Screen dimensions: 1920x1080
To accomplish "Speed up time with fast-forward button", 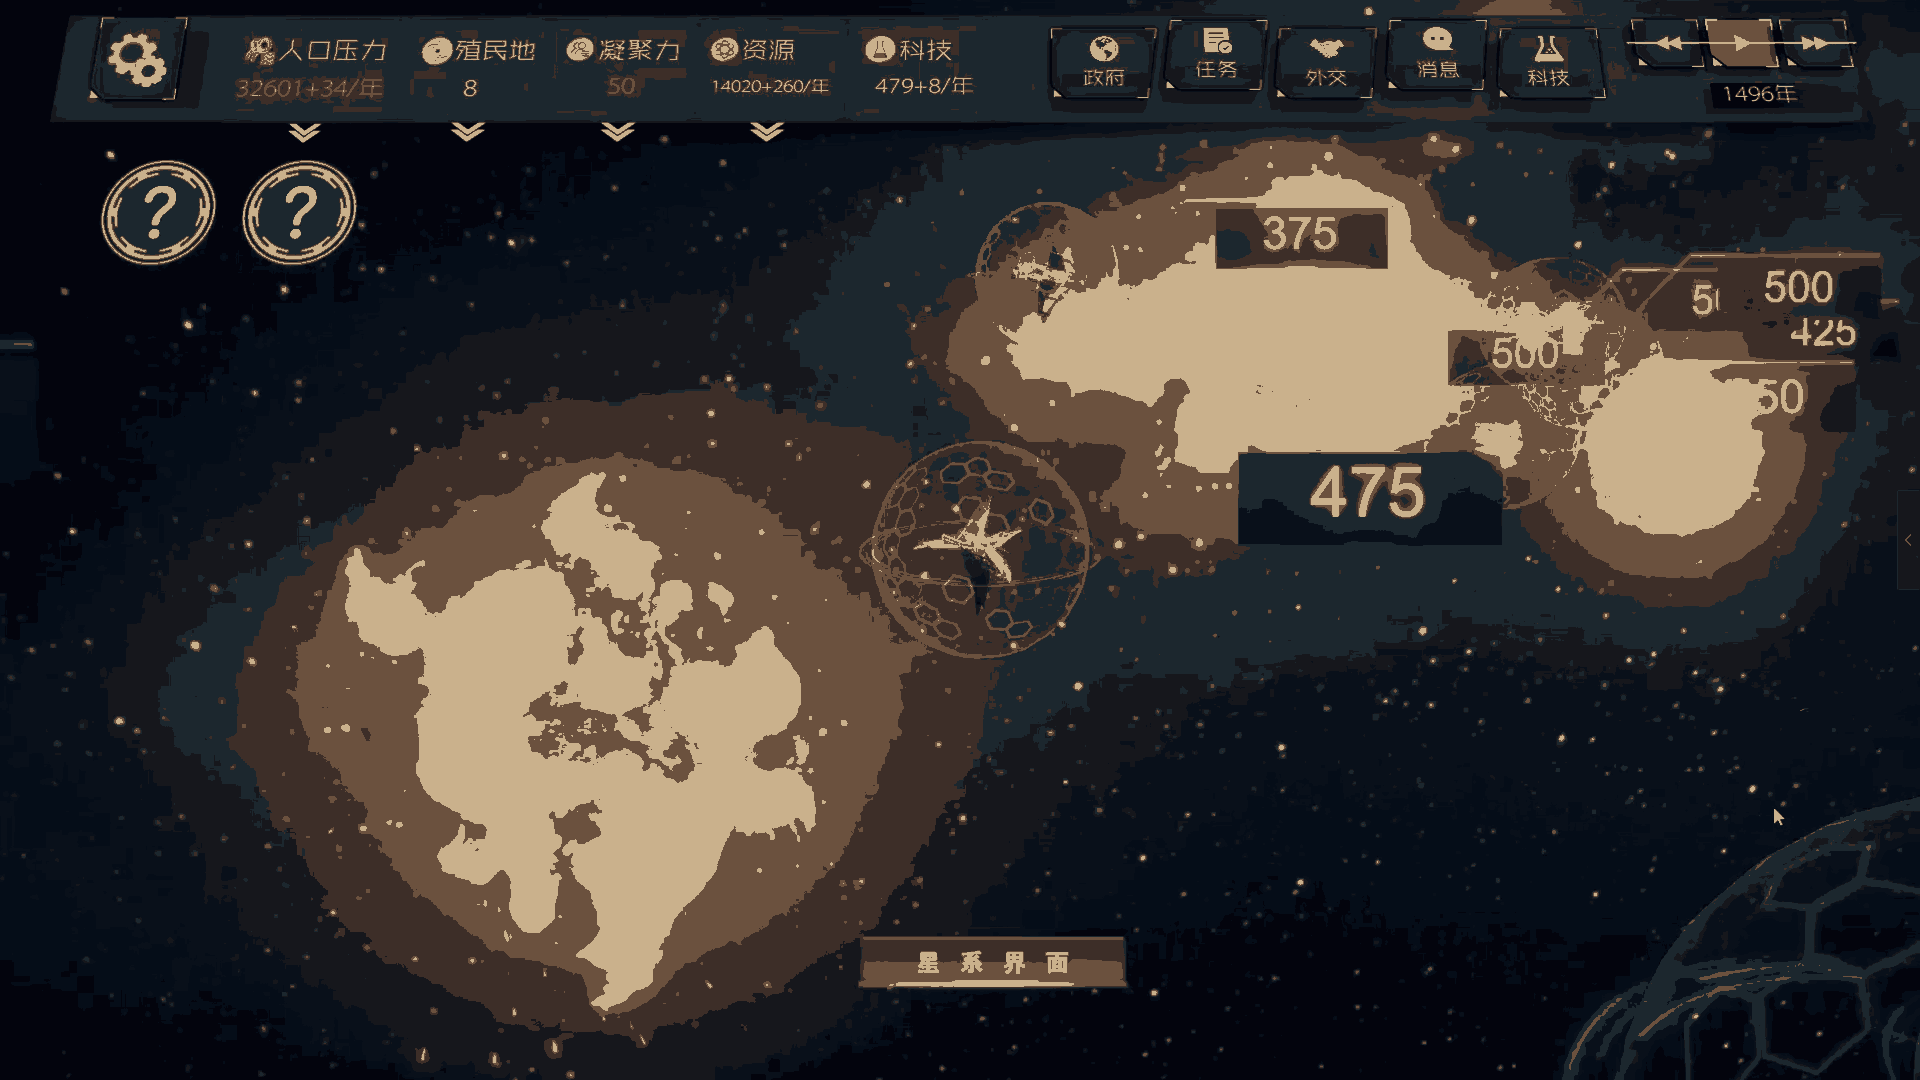I will (1816, 43).
